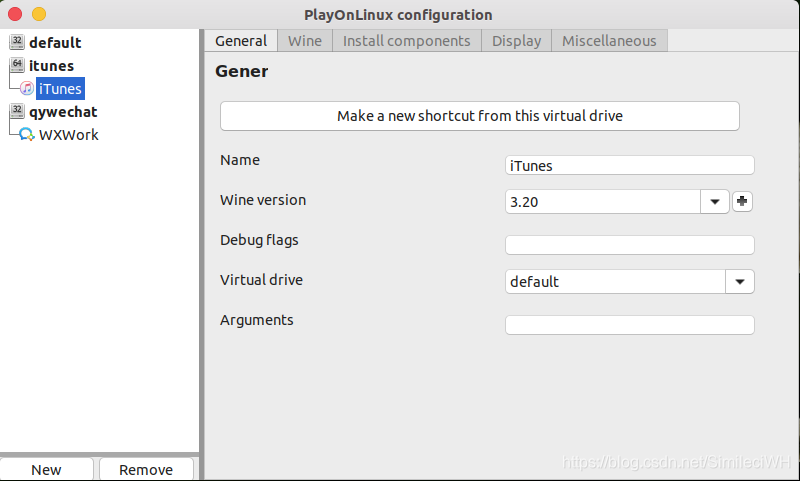800x481 pixels.
Task: Click the Remove button
Action: (x=146, y=469)
